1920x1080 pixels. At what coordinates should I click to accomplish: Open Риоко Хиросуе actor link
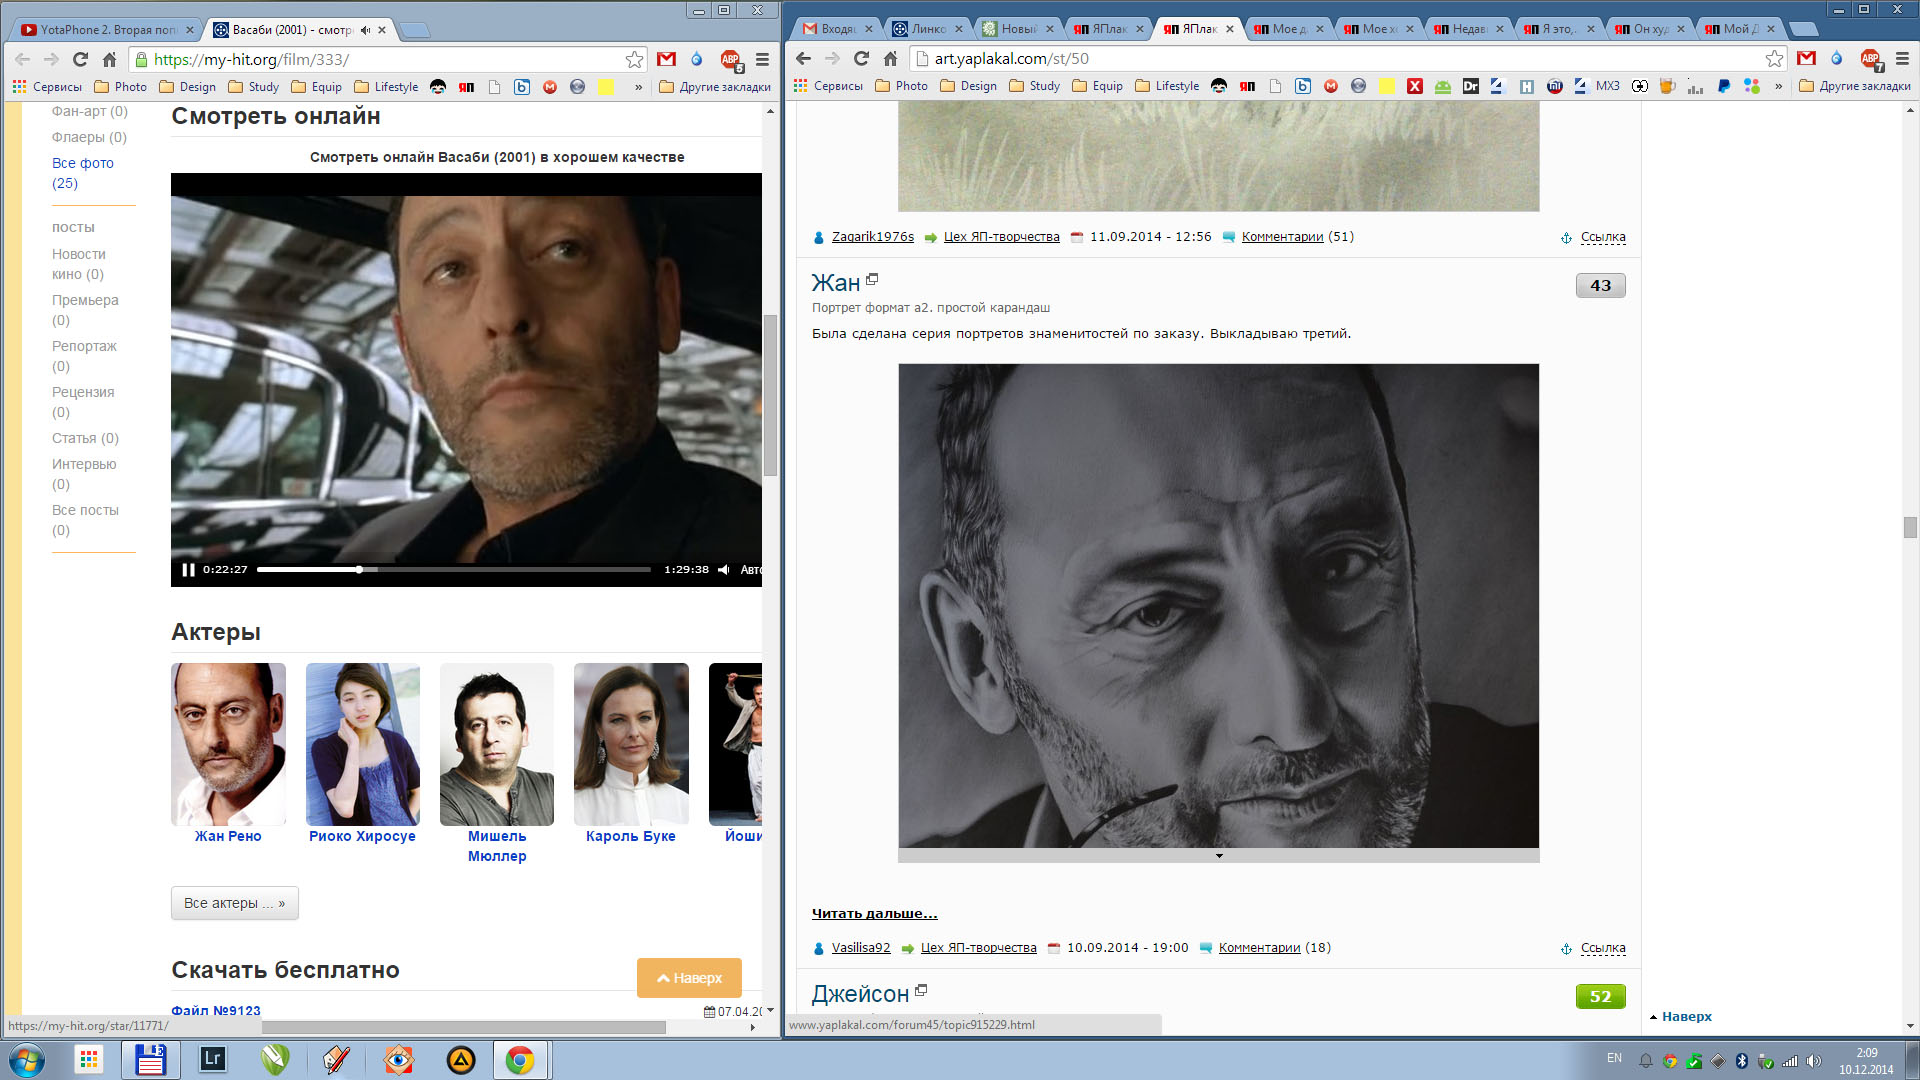(x=362, y=836)
